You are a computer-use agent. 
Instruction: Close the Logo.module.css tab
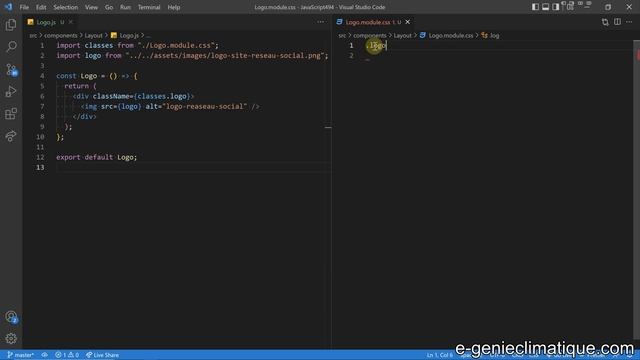click(407, 22)
